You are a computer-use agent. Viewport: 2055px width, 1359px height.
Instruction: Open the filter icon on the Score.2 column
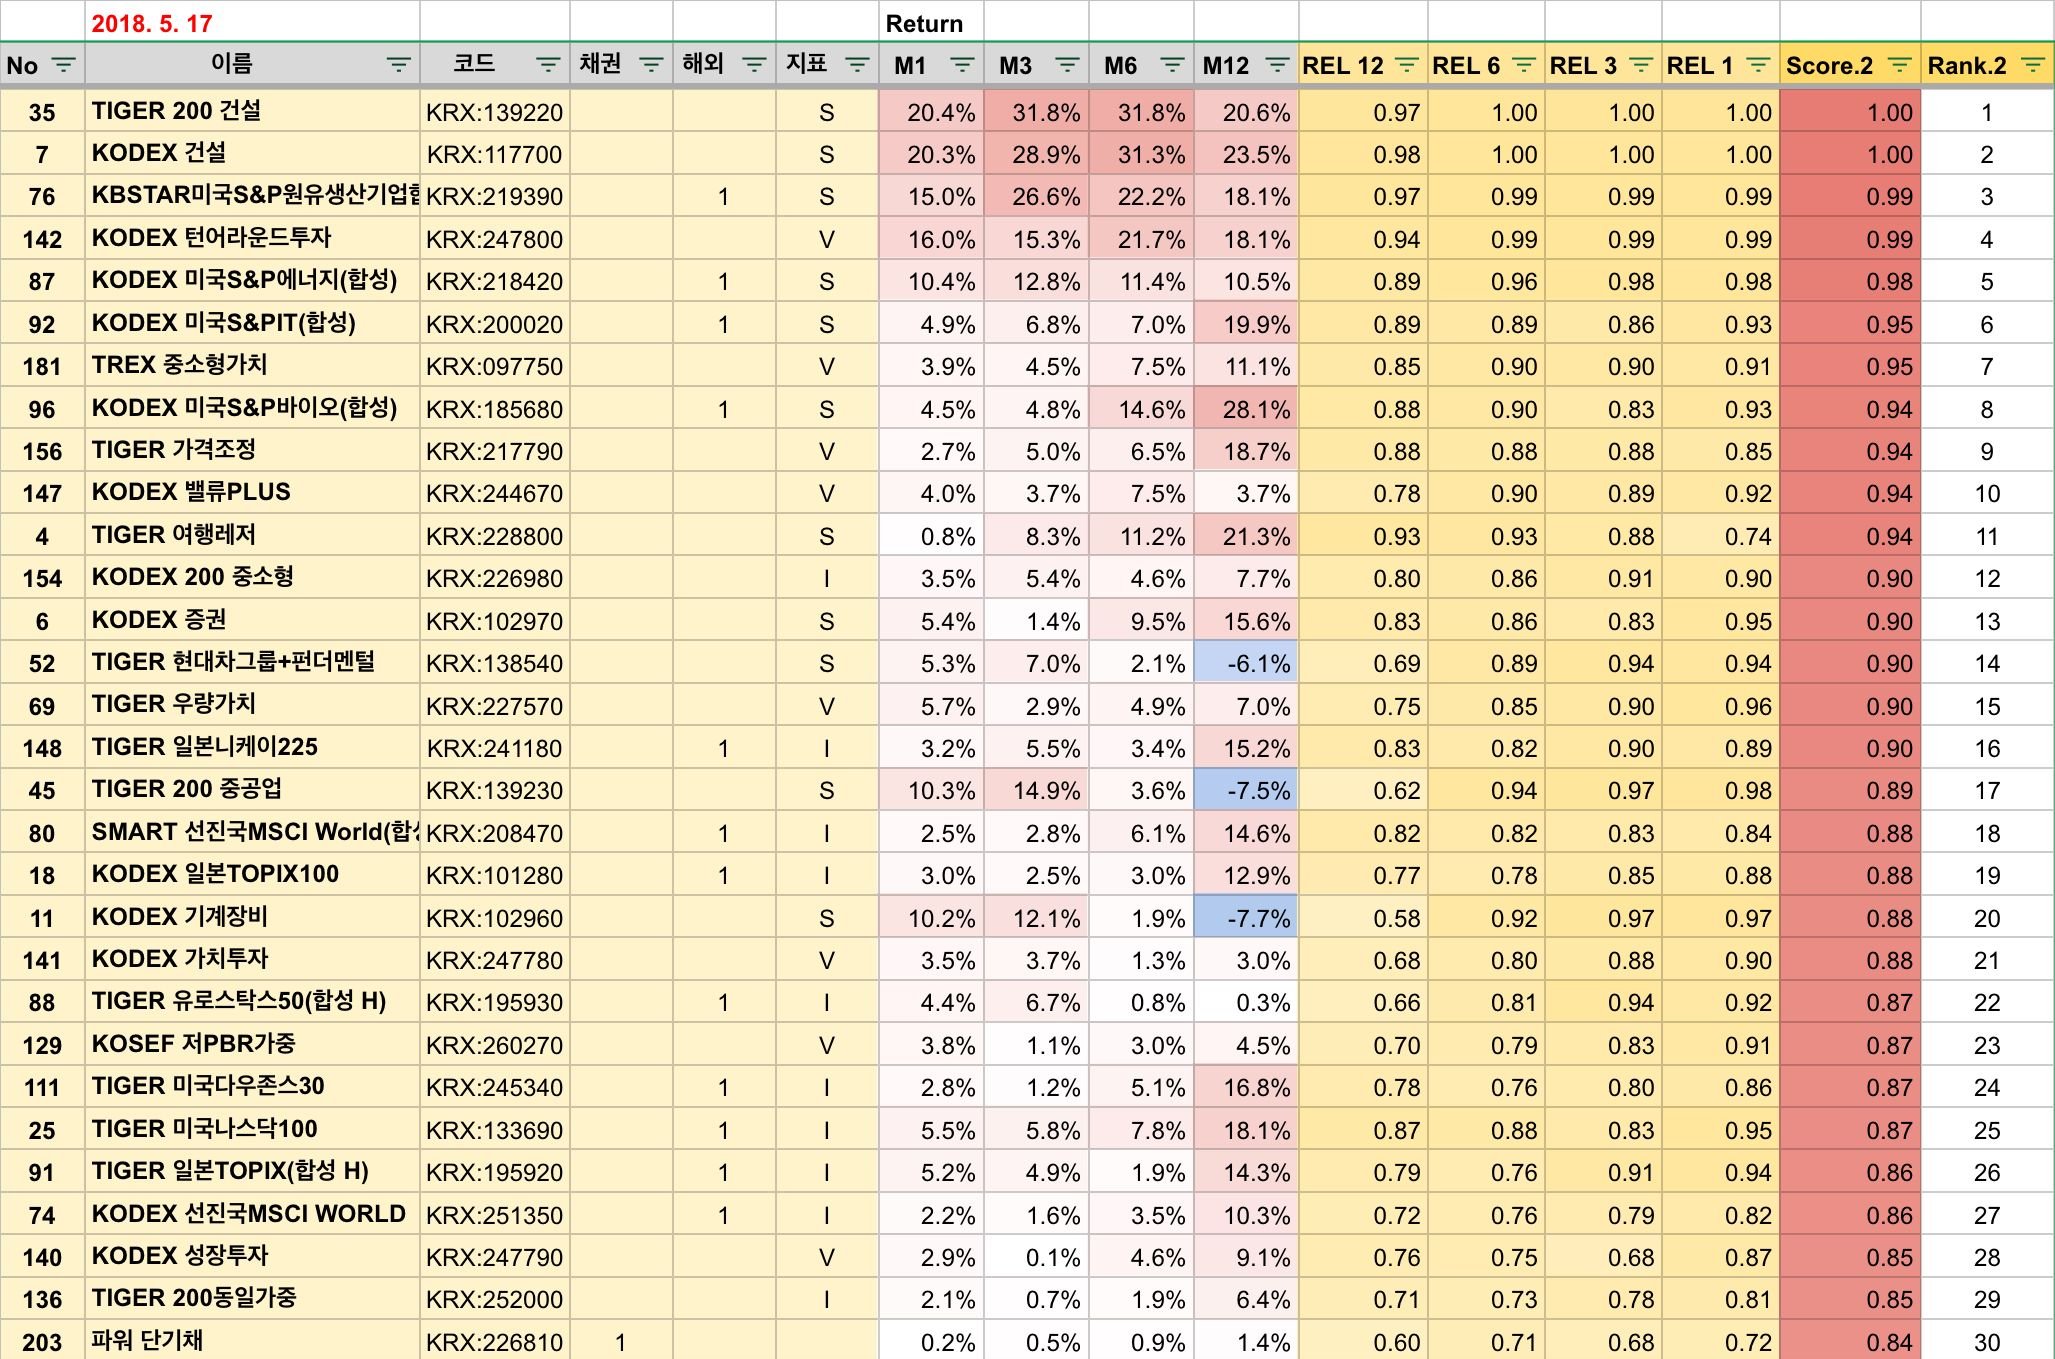1899,66
